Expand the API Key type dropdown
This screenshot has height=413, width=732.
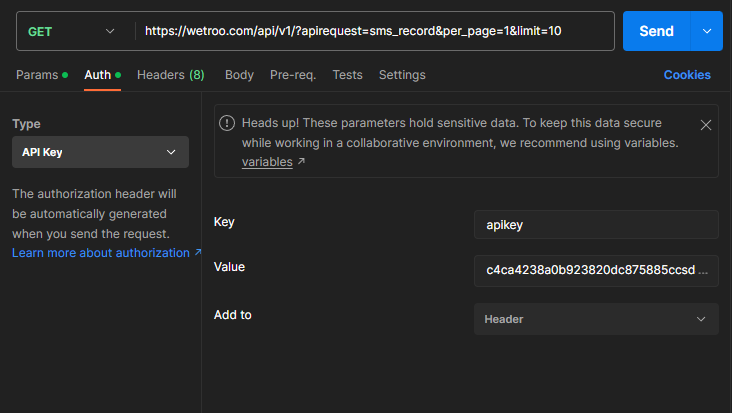[x=99, y=152]
